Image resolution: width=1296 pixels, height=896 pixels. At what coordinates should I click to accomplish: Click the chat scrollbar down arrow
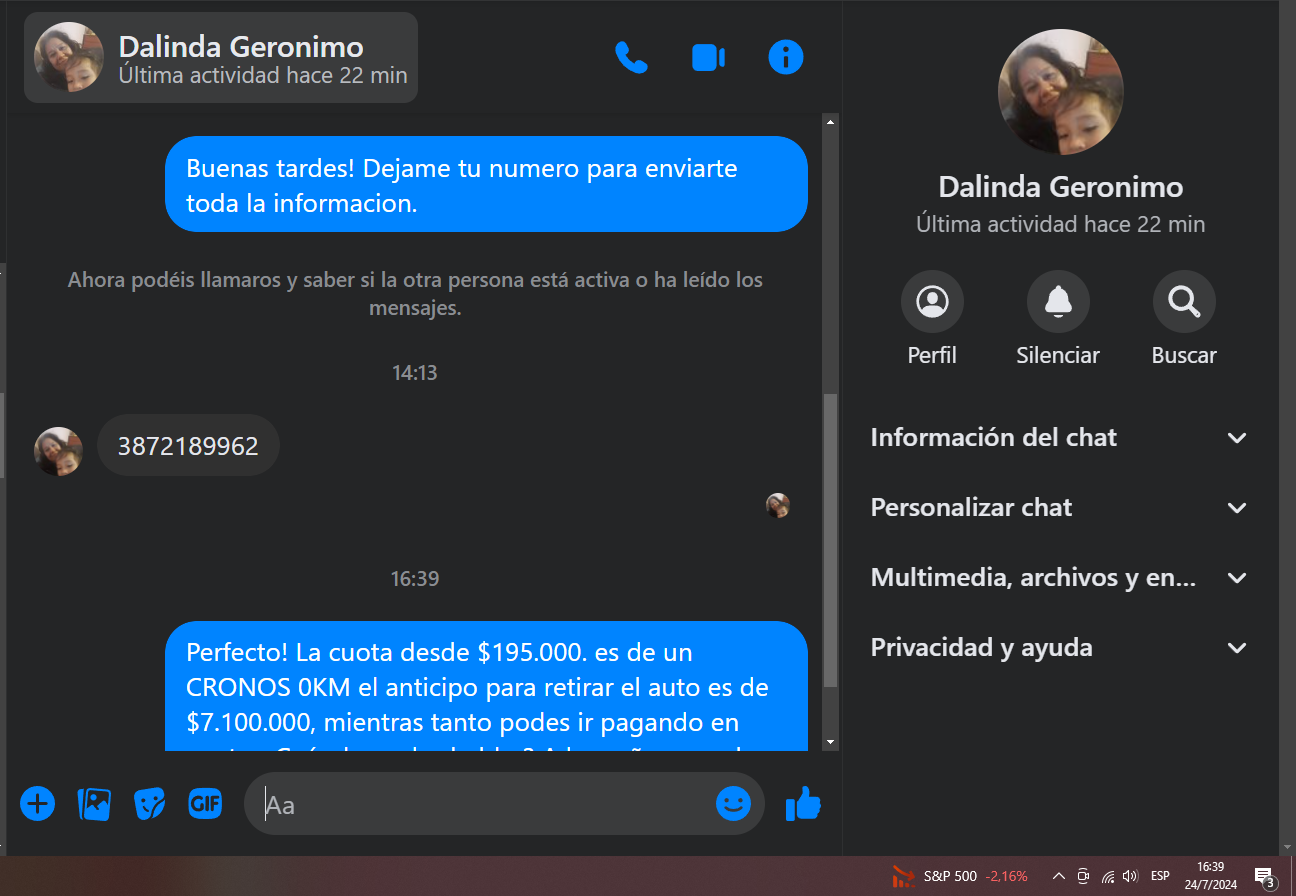pos(829,742)
